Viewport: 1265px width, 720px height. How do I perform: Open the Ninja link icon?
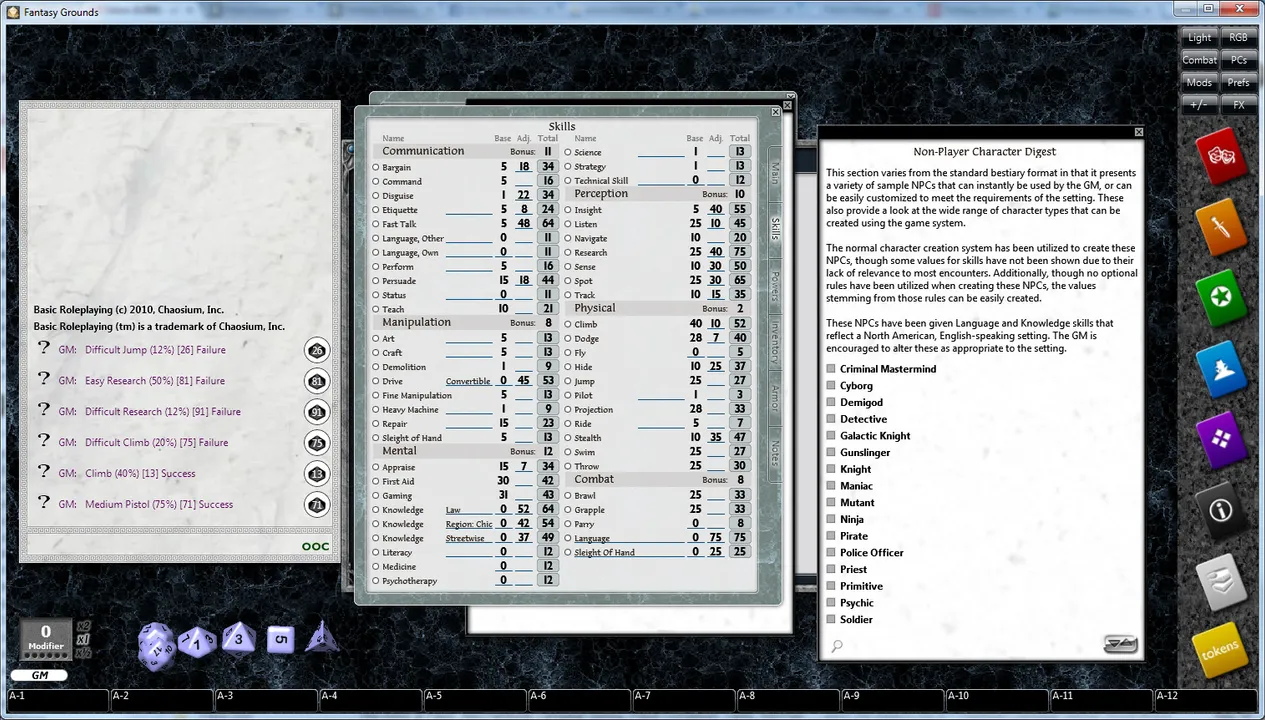coord(831,520)
